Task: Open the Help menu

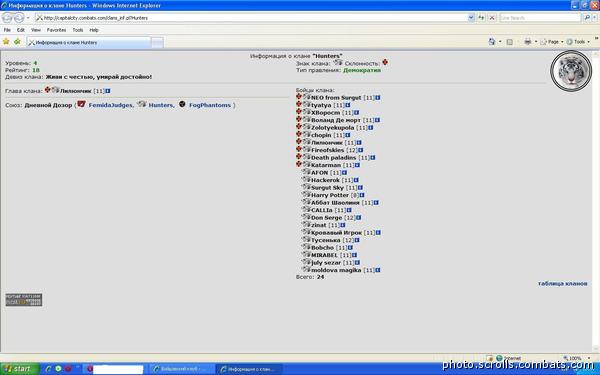Action: tap(94, 30)
